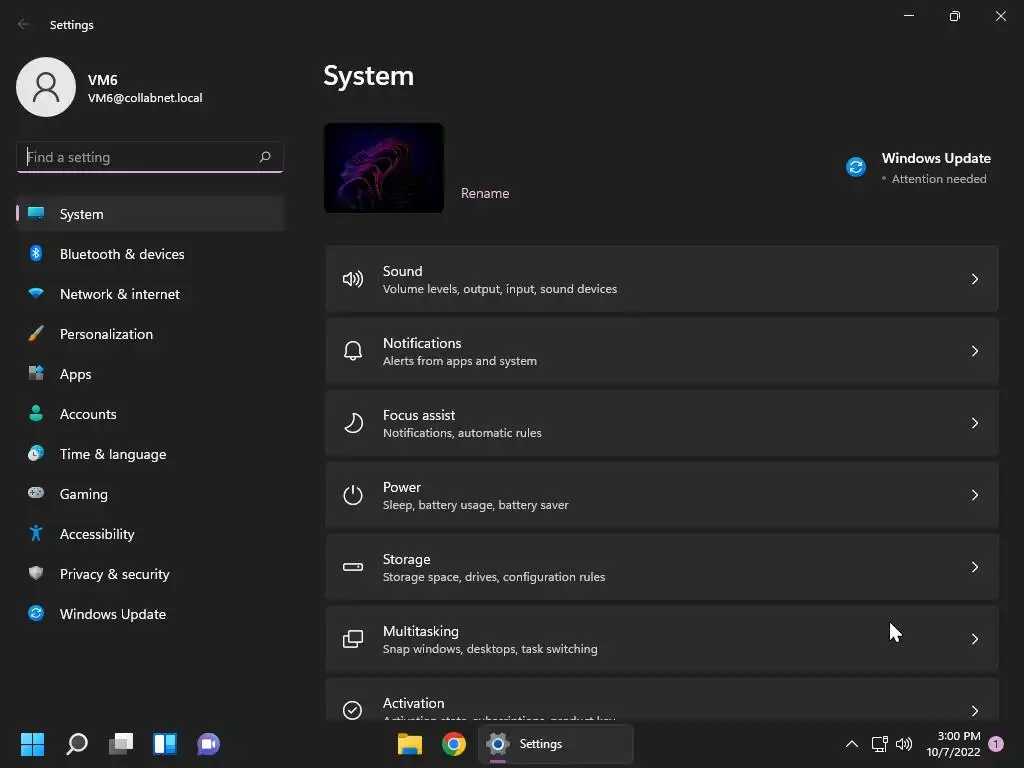
Task: Click the user profile avatar icon
Action: (46, 87)
